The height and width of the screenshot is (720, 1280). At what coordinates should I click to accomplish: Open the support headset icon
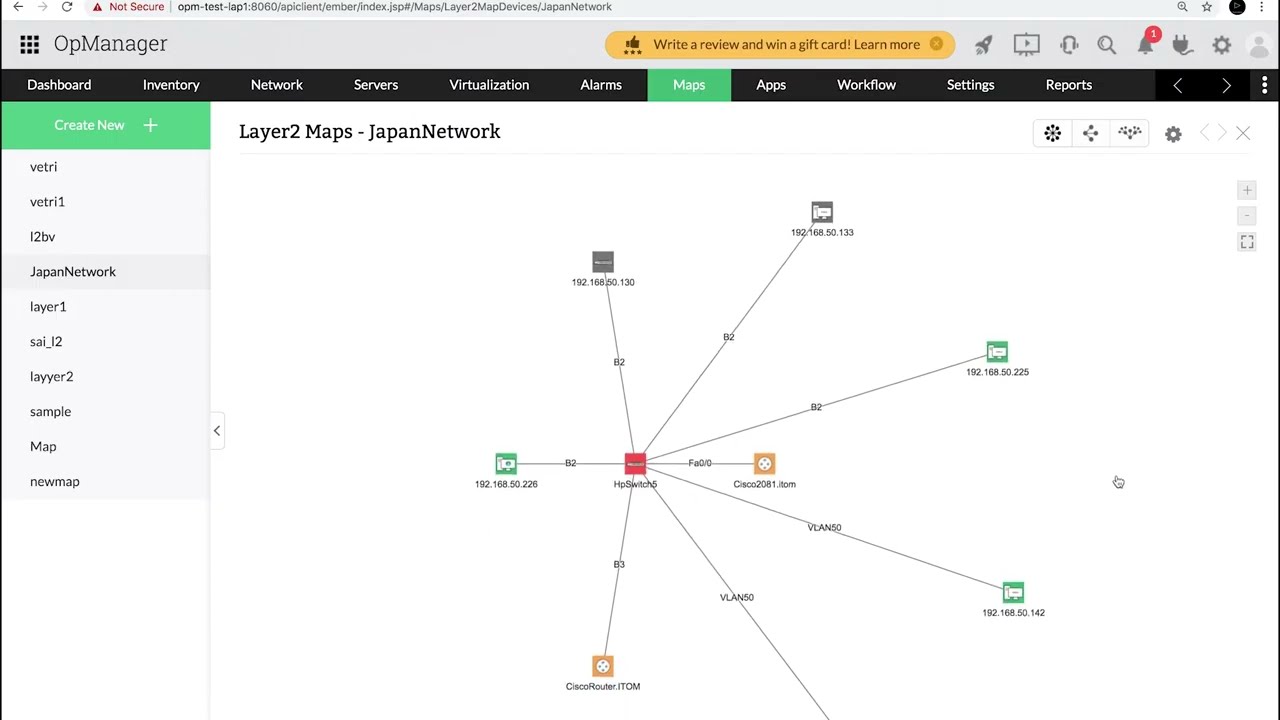pyautogui.click(x=1069, y=44)
